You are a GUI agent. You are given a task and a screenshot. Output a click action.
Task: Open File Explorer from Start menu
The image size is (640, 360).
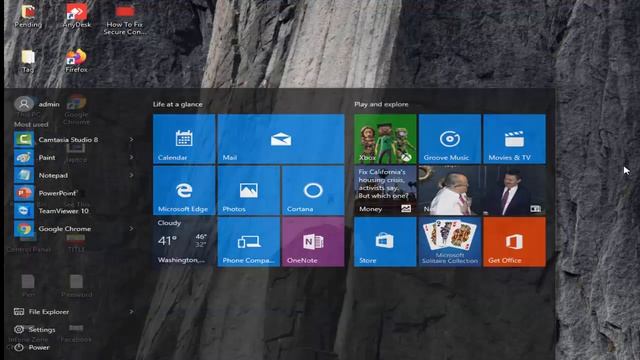coord(75,312)
